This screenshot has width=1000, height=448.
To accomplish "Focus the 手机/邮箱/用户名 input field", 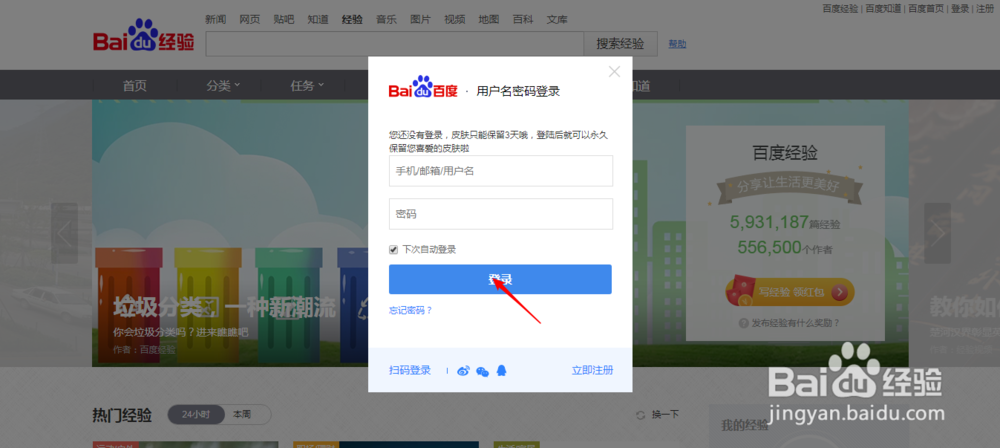I will tap(501, 171).
